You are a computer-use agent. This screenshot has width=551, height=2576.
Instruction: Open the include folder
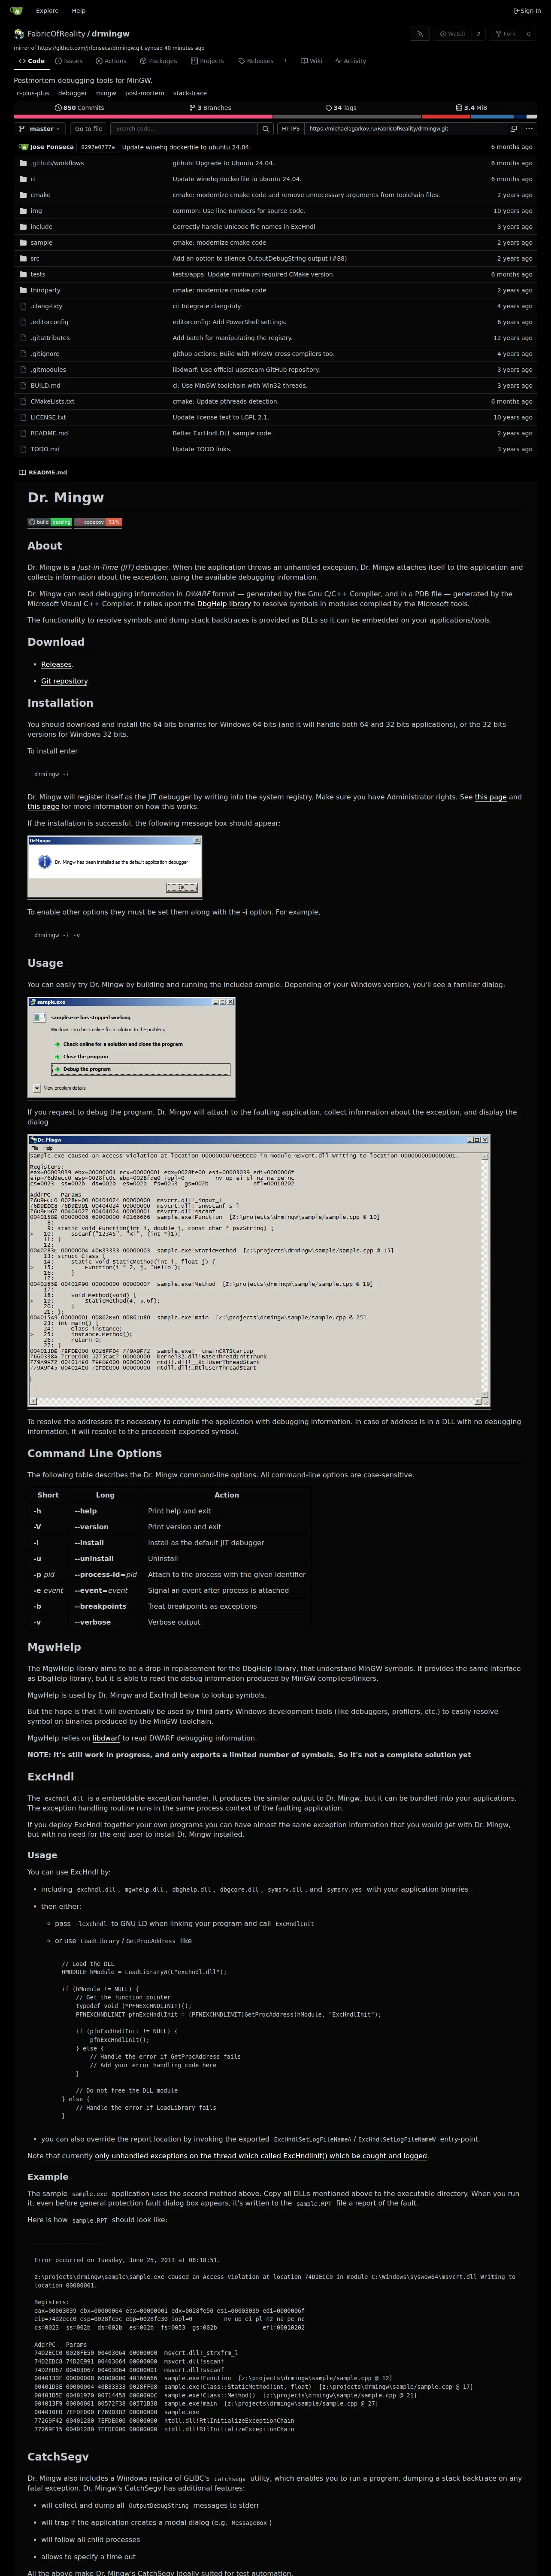pyautogui.click(x=41, y=227)
